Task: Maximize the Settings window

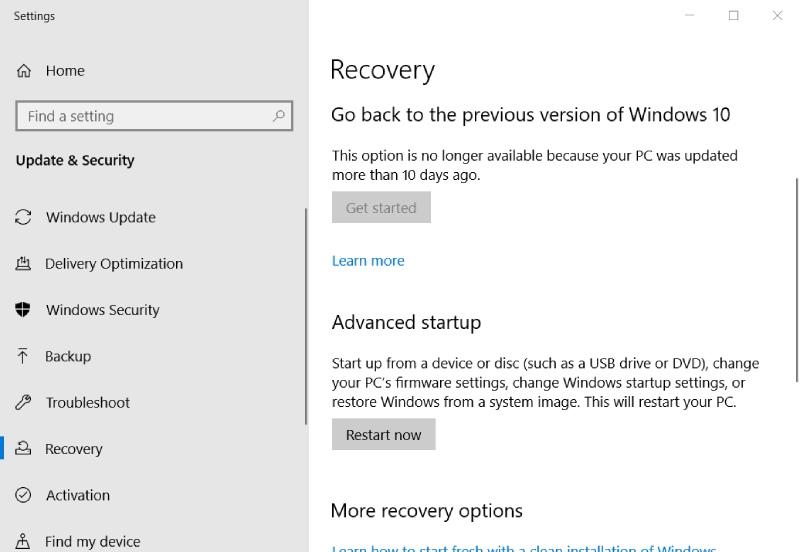Action: (x=733, y=15)
